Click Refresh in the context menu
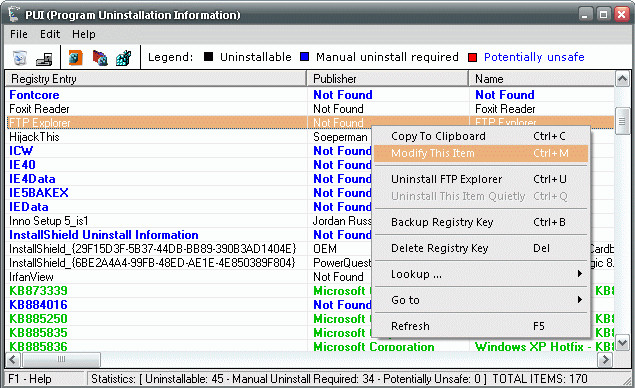 click(x=481, y=326)
